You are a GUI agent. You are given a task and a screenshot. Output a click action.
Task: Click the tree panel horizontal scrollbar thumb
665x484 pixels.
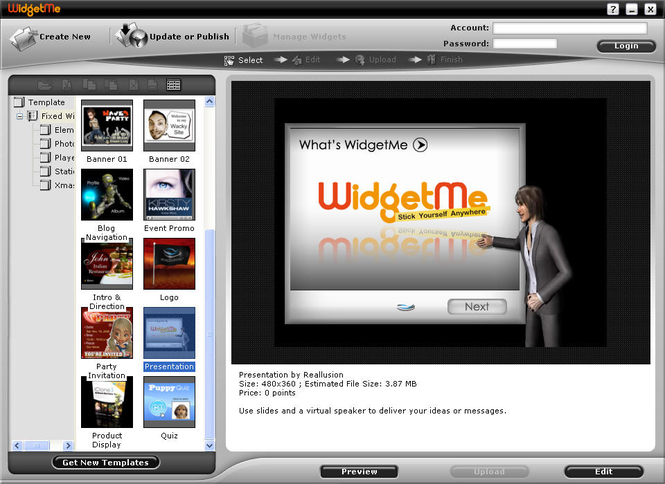click(x=37, y=445)
